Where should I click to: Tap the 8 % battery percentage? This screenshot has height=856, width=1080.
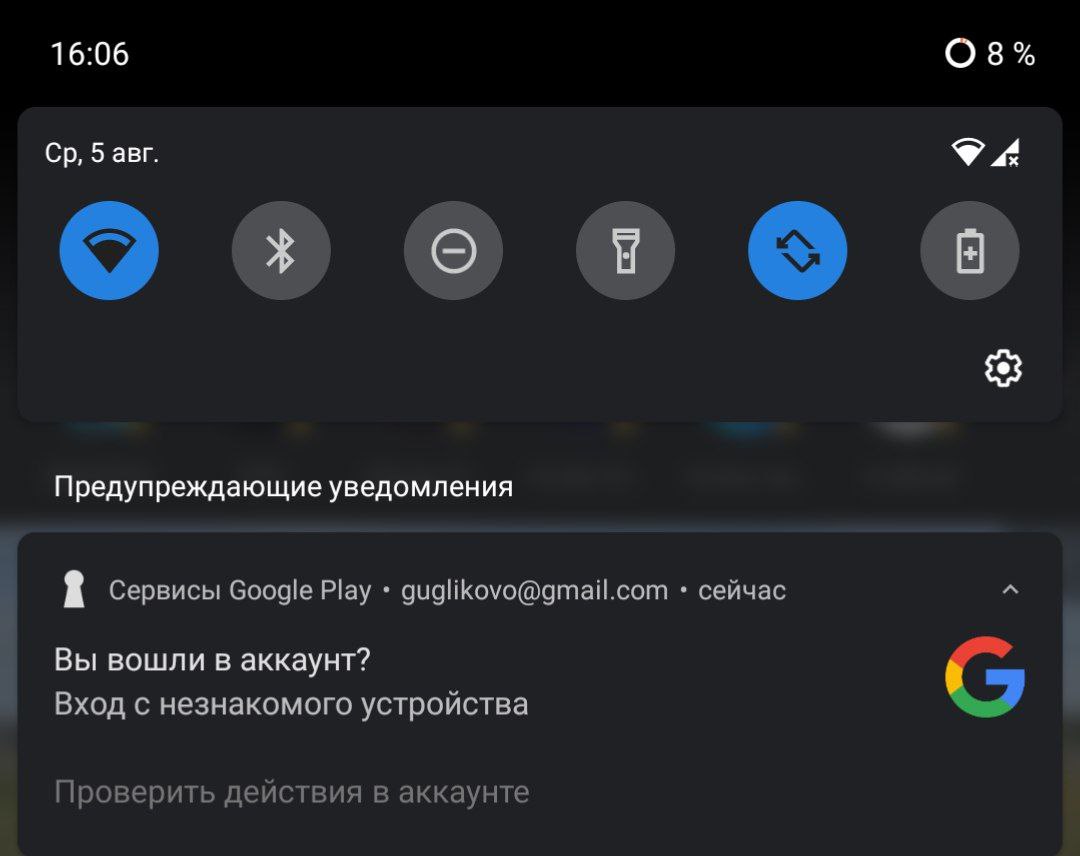pyautogui.click(x=1011, y=54)
